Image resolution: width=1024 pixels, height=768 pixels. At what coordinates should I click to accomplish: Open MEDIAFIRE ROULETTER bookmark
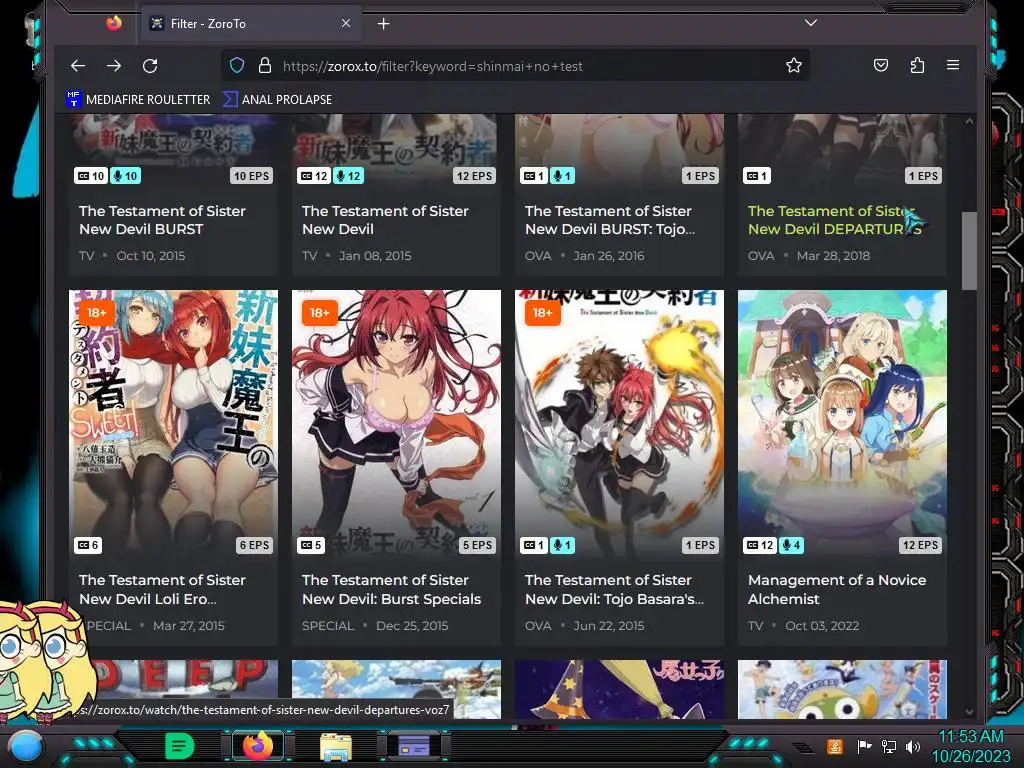click(138, 99)
